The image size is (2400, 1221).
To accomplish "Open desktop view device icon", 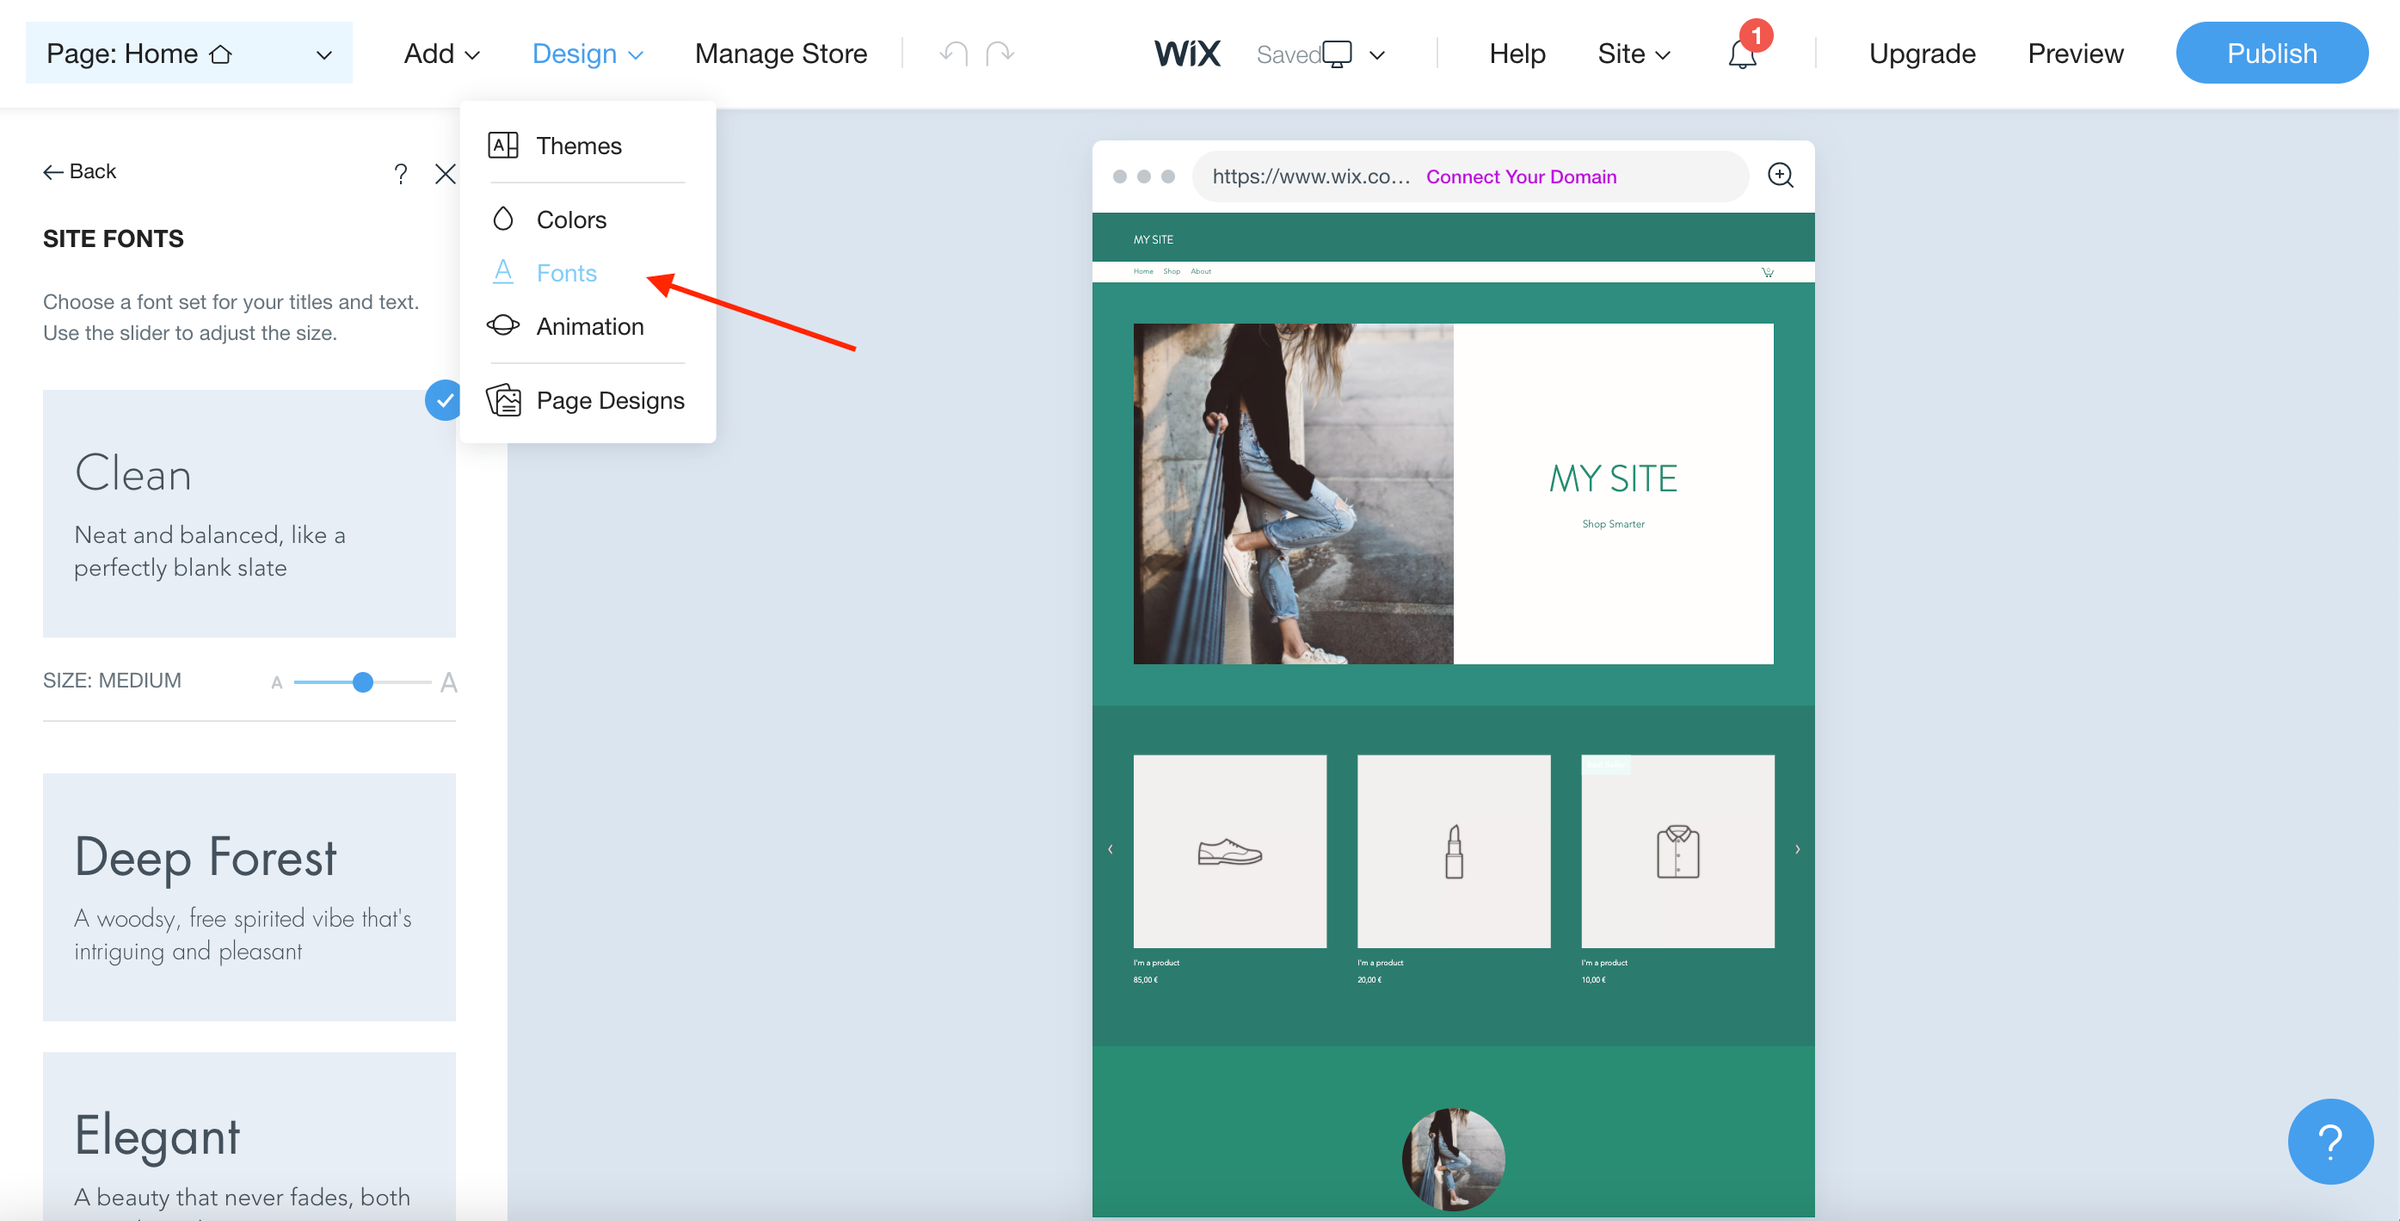I will [1337, 54].
